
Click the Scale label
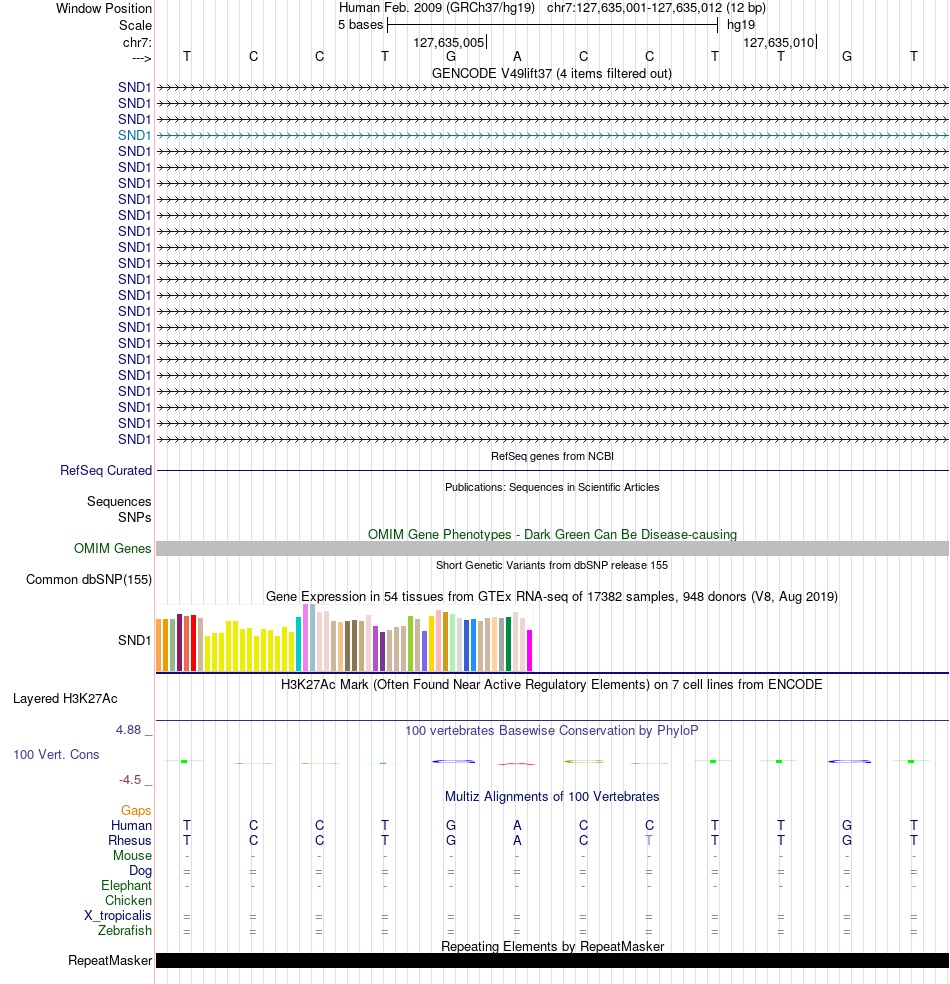(x=136, y=26)
